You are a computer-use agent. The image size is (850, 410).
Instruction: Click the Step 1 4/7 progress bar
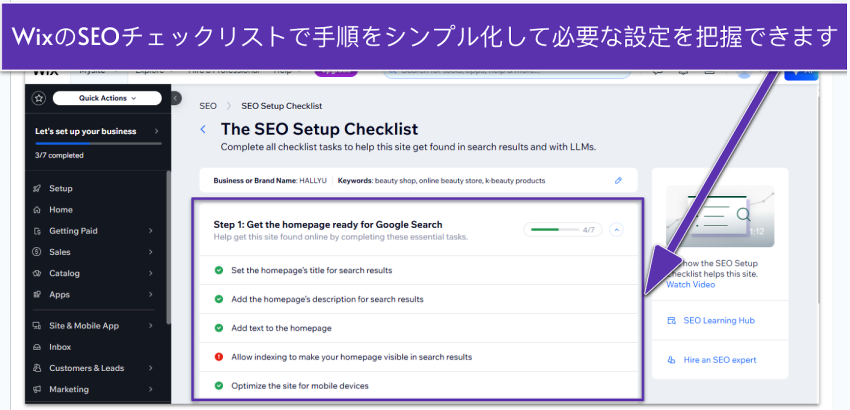click(x=563, y=230)
